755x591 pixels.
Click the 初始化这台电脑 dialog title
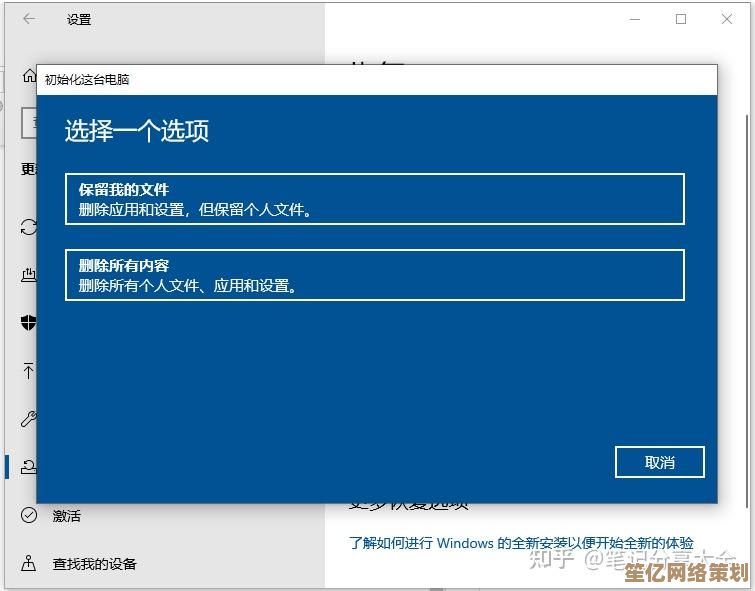point(87,79)
